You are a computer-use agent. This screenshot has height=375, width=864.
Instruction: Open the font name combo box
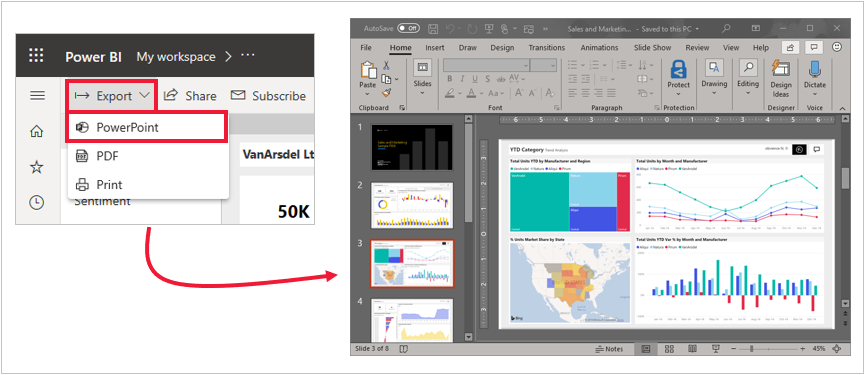487,65
